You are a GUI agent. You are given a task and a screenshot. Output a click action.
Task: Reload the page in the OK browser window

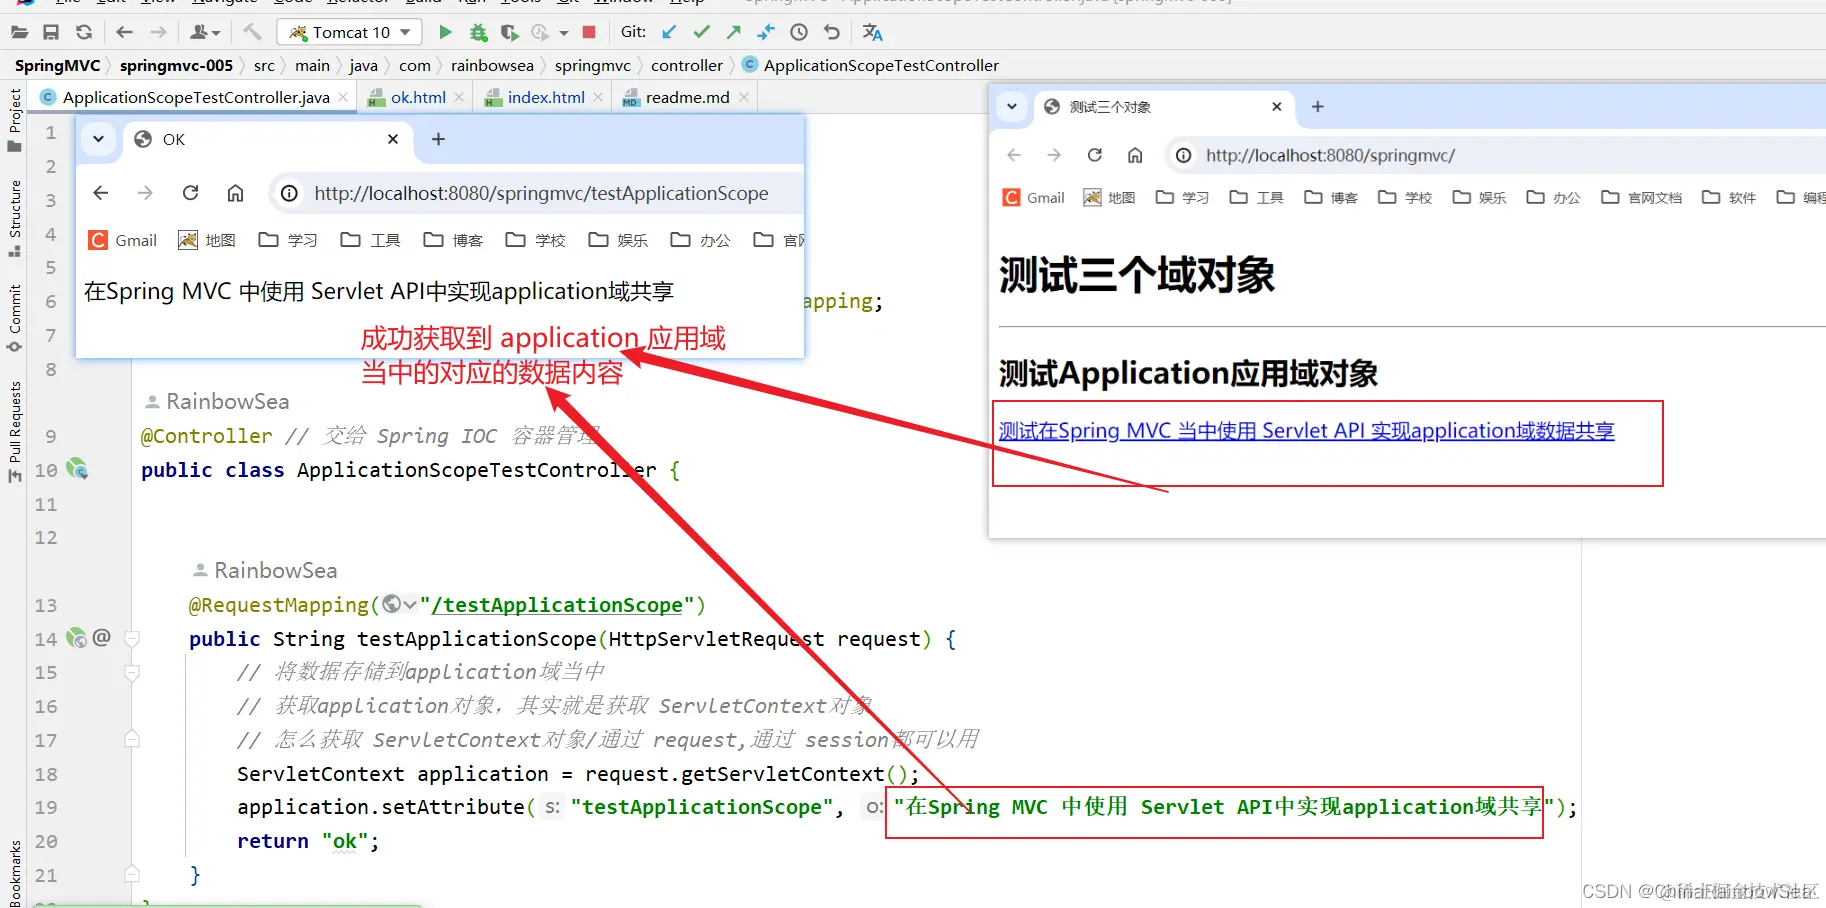point(190,193)
